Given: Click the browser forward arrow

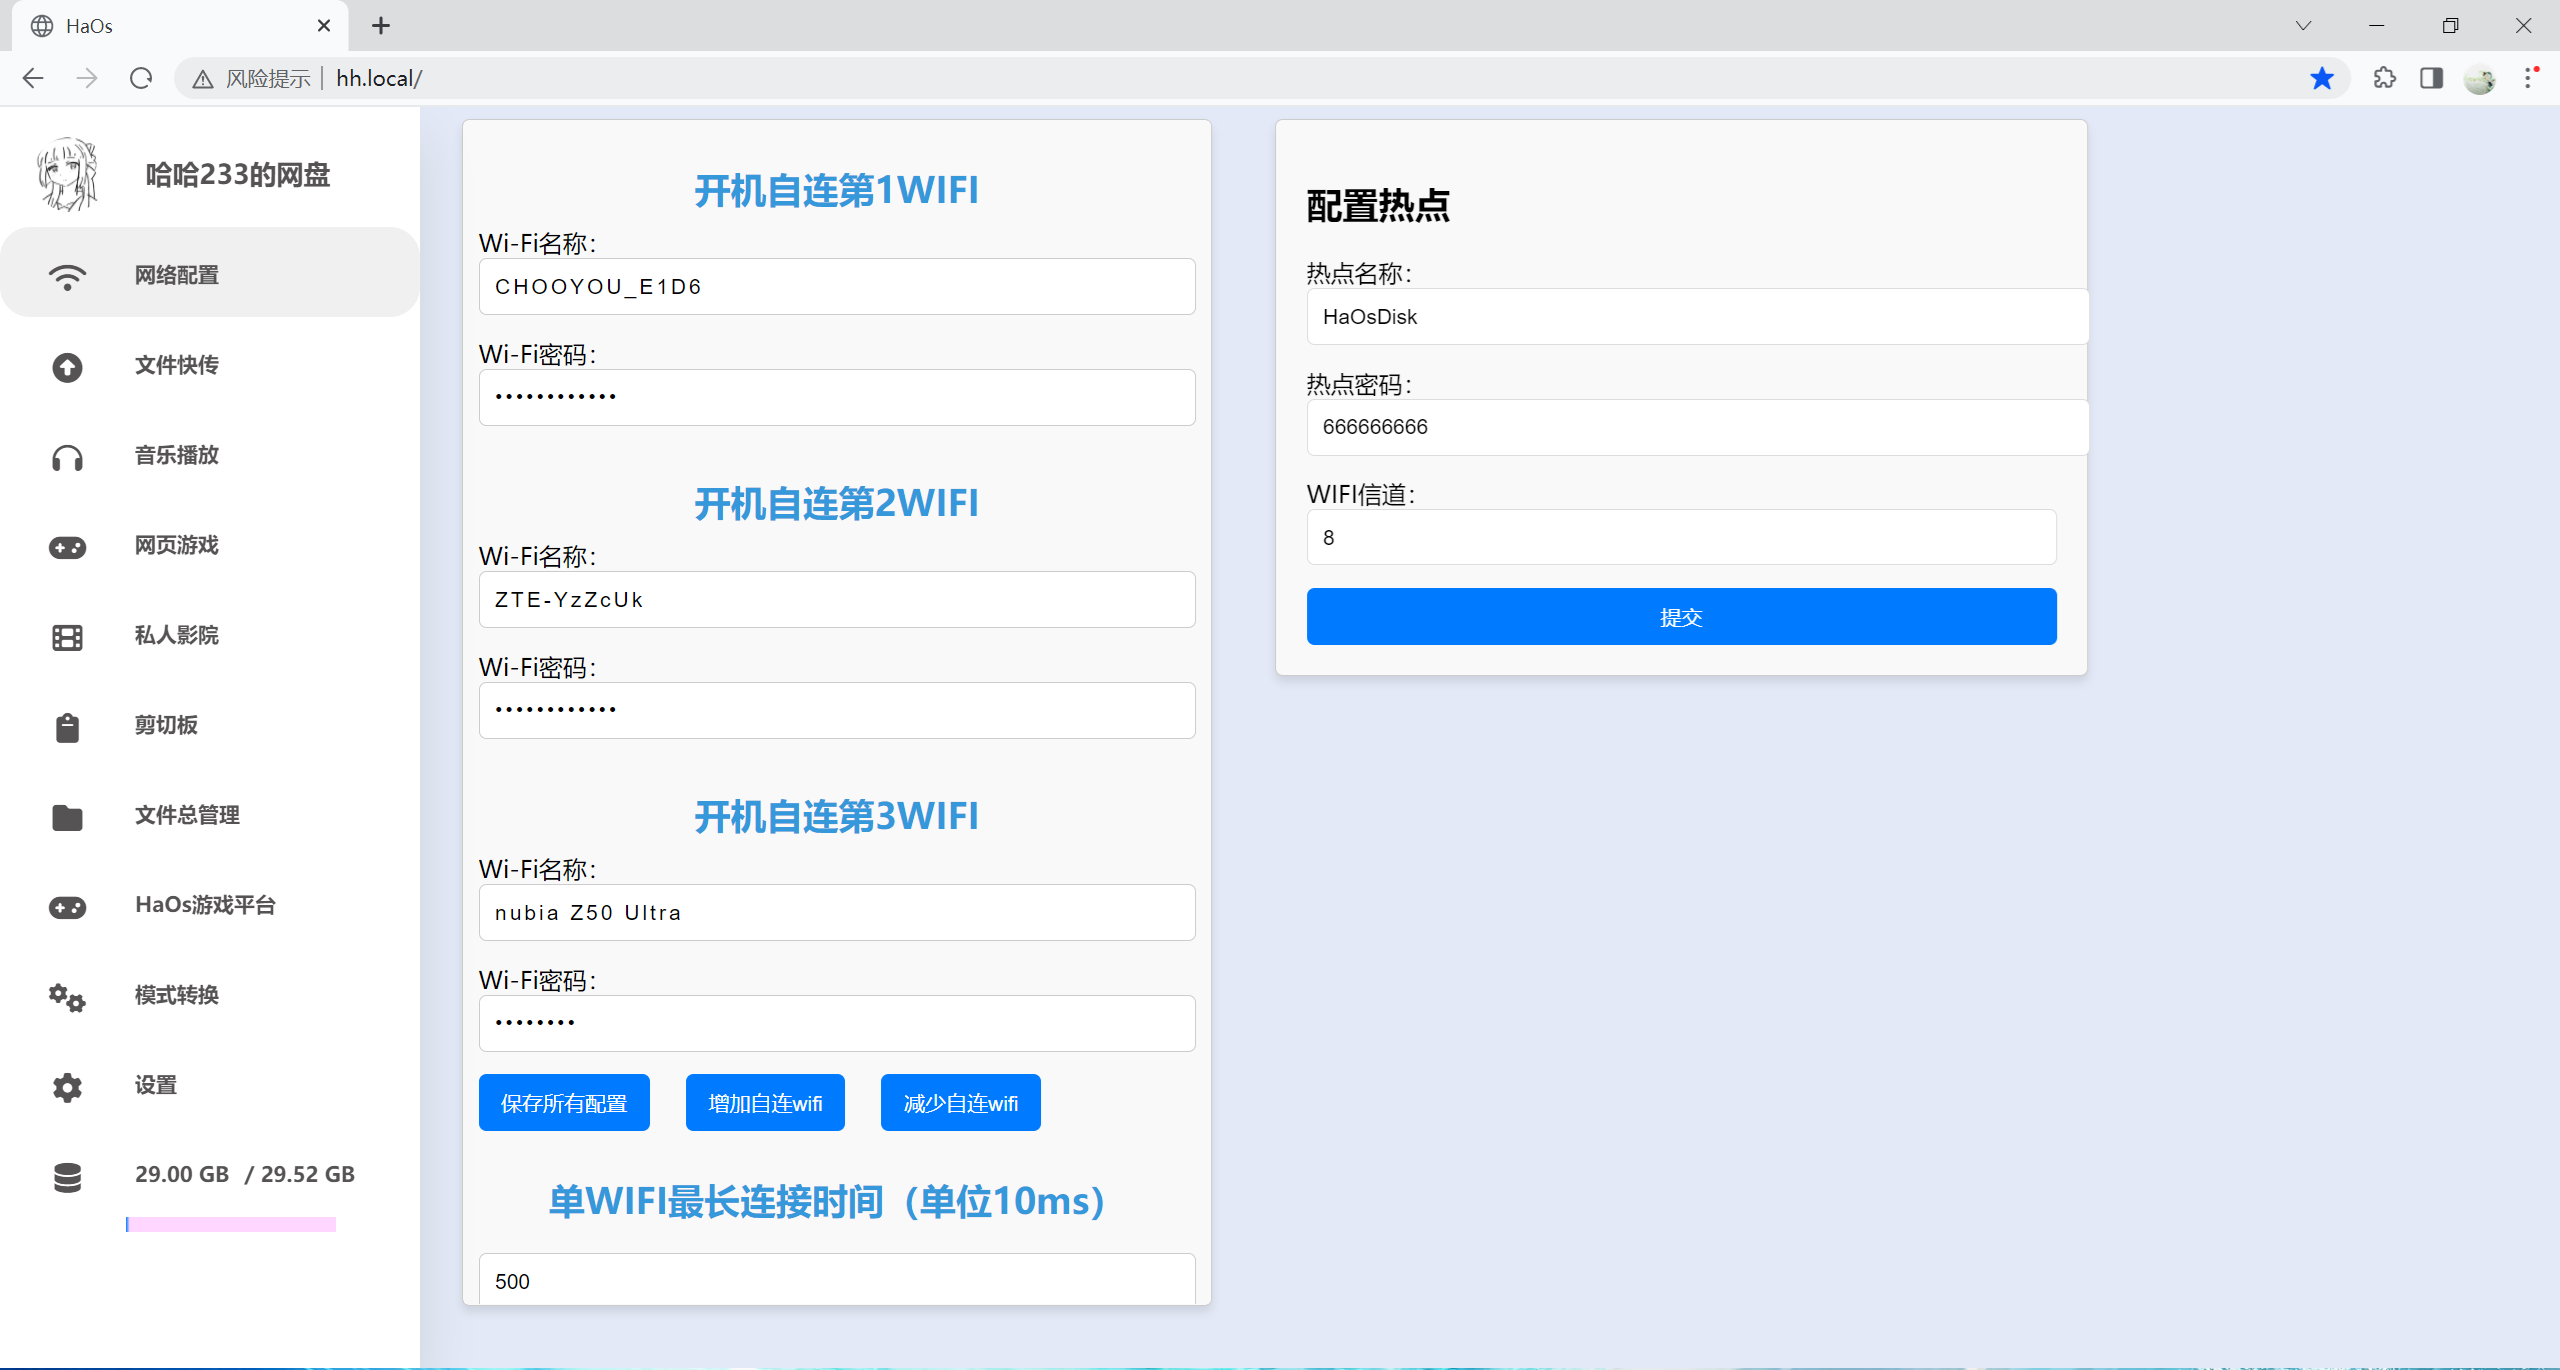Looking at the screenshot, I should pos(87,78).
